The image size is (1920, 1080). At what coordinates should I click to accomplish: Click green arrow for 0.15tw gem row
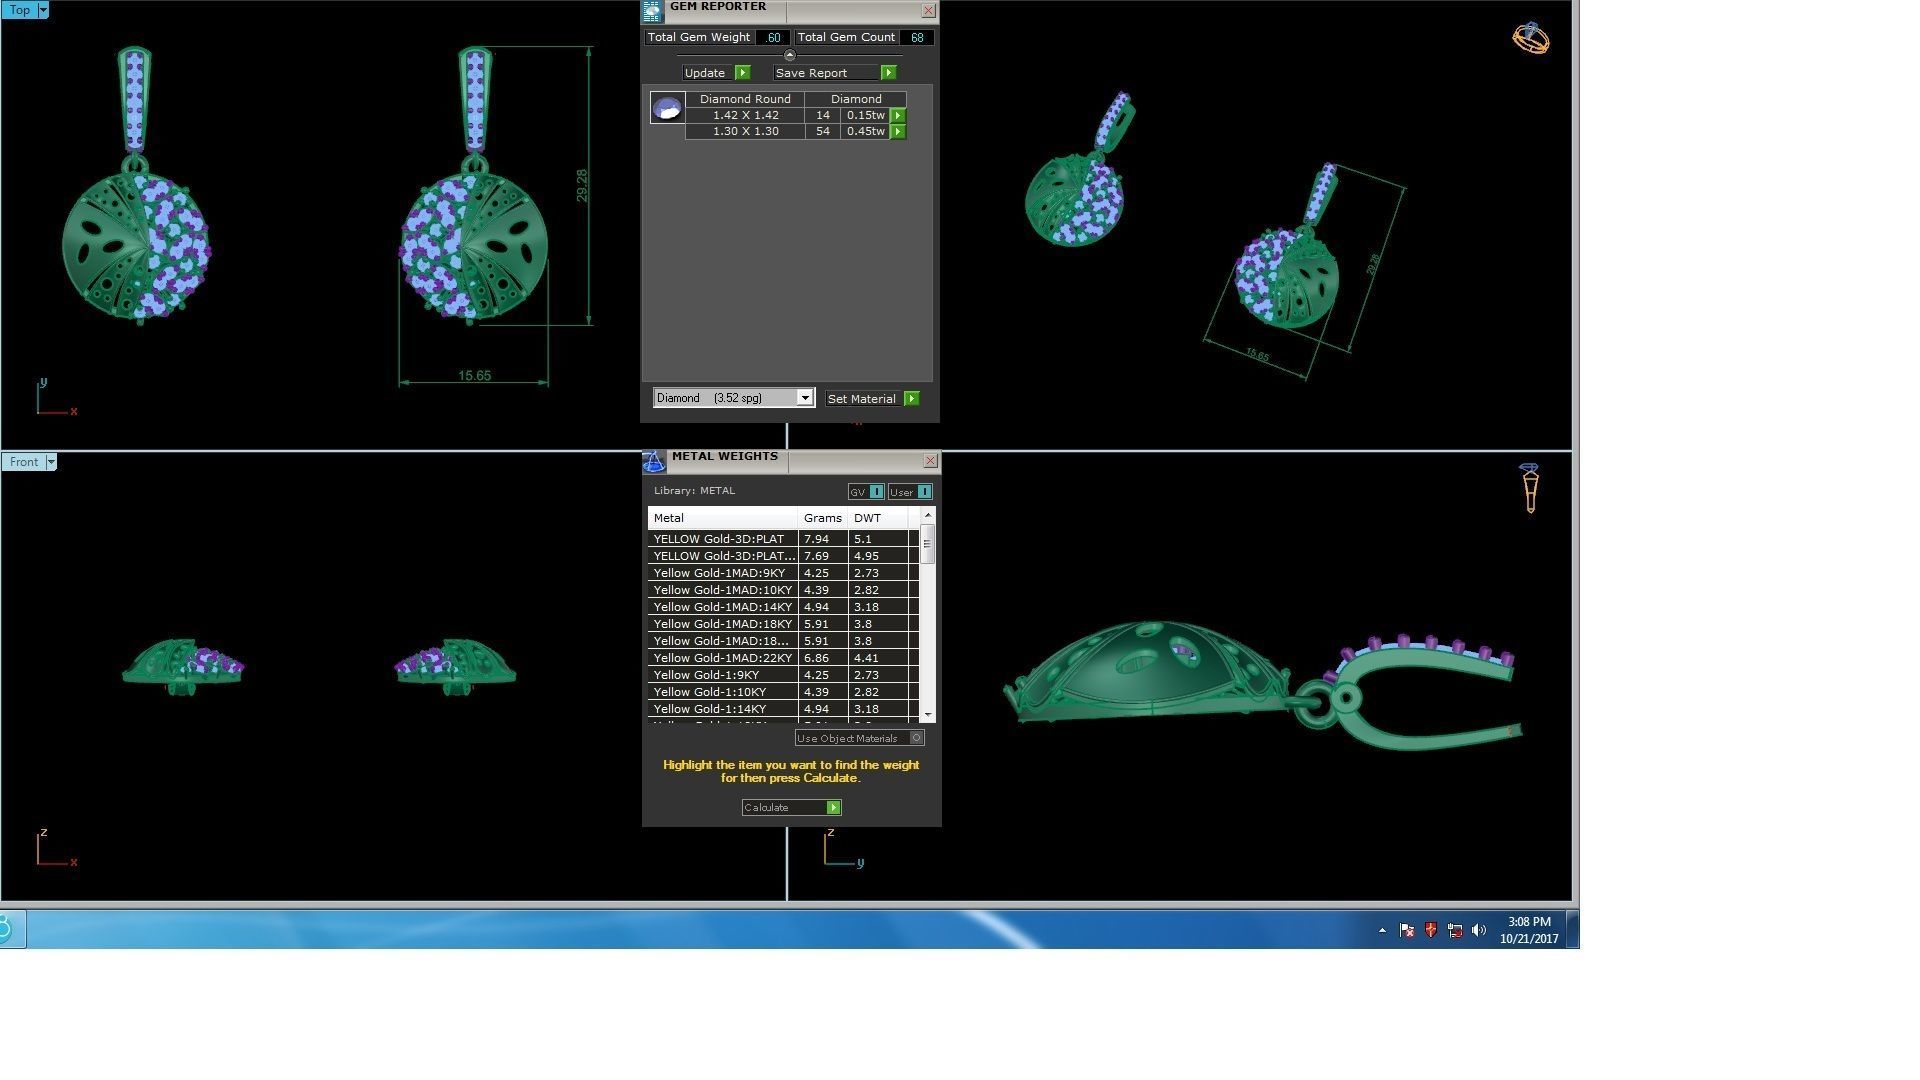898,116
